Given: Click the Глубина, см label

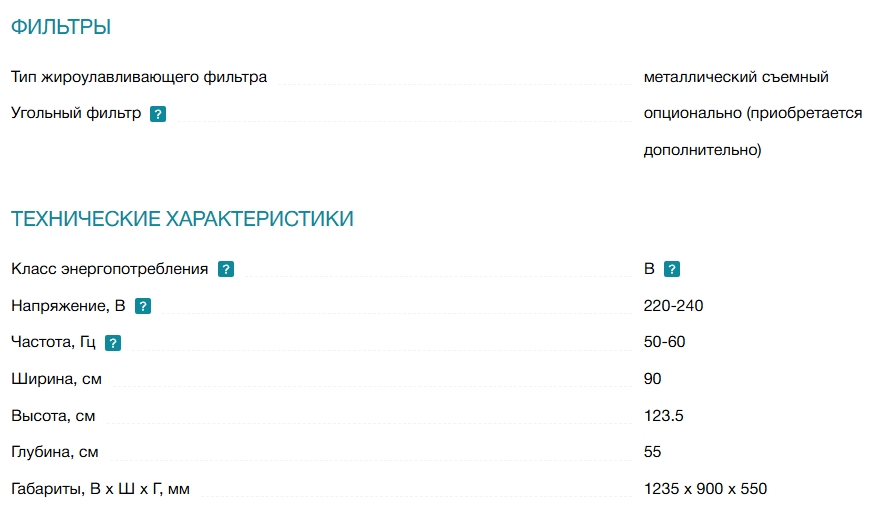Looking at the screenshot, I should pyautogui.click(x=55, y=452).
